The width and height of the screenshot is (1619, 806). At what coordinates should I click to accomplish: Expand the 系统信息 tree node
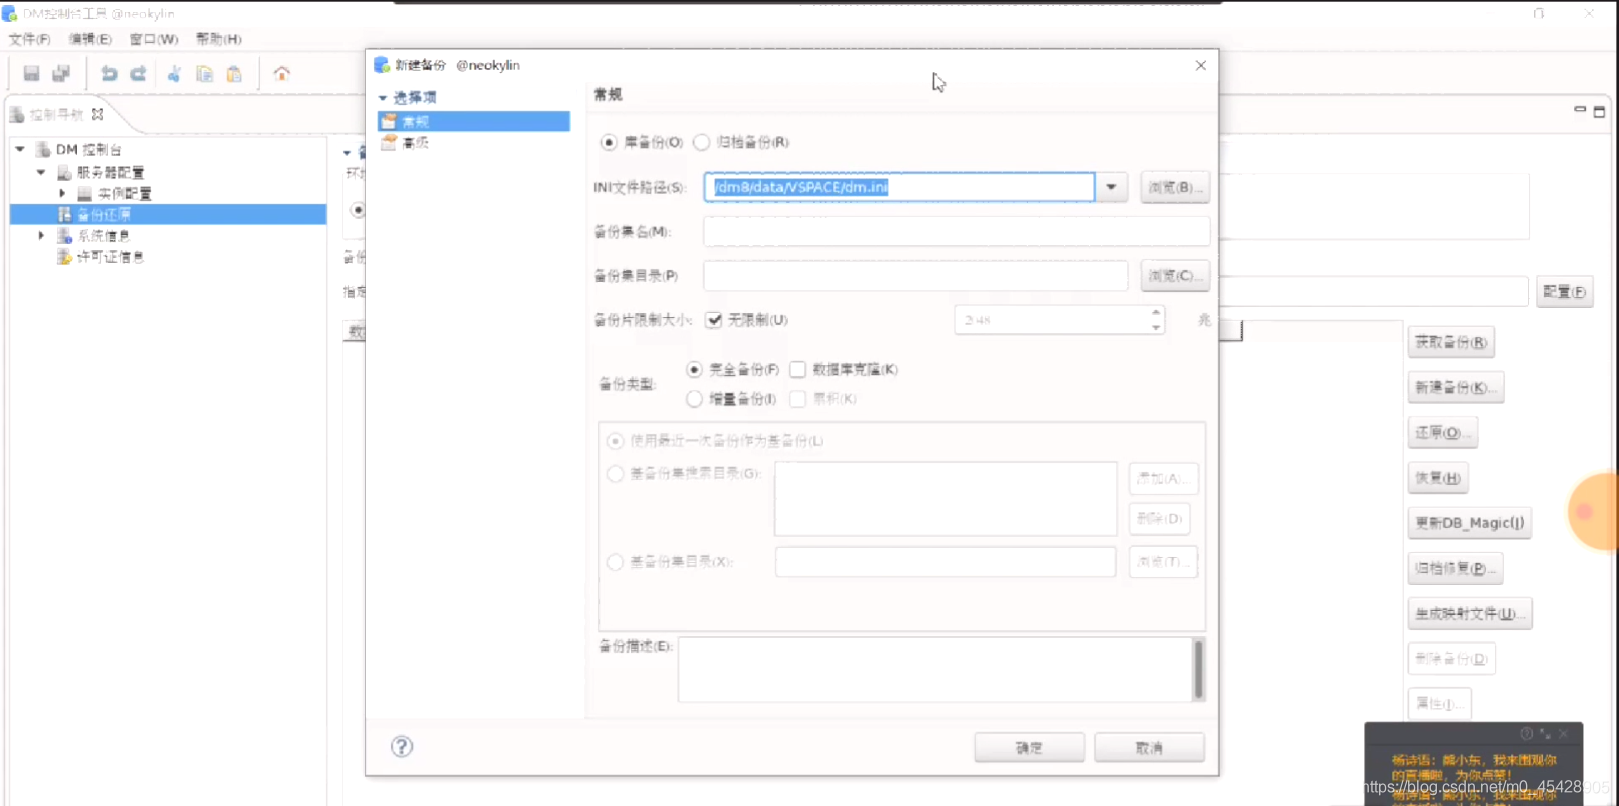[x=41, y=236]
